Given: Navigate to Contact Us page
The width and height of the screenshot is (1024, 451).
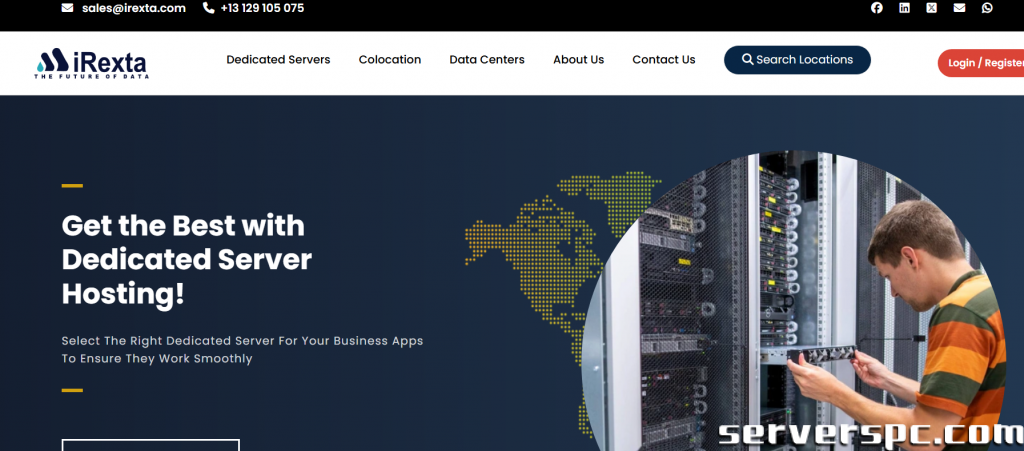Looking at the screenshot, I should coord(664,59).
